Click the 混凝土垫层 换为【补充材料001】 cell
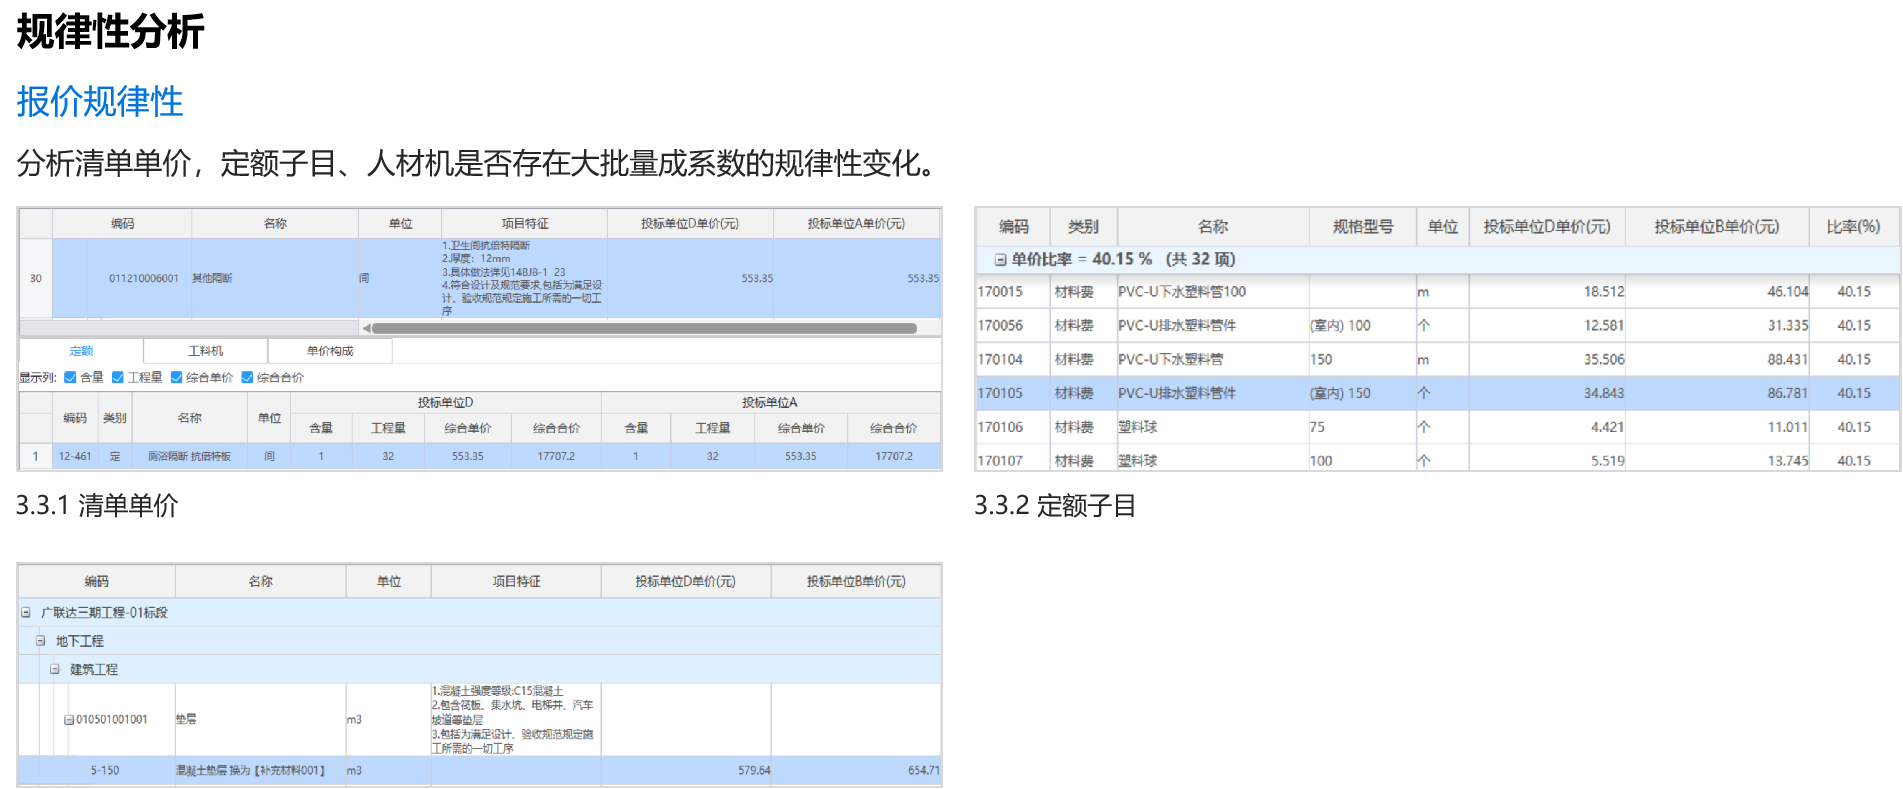The width and height of the screenshot is (1903, 789). click(260, 770)
